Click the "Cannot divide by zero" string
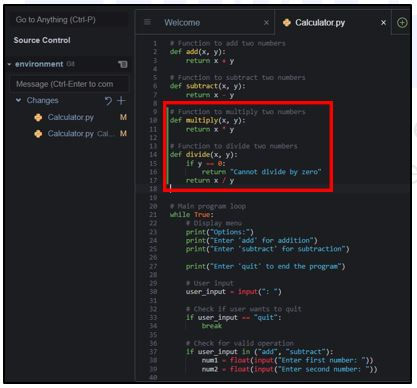Image resolution: width=417 pixels, height=388 pixels. pos(276,172)
